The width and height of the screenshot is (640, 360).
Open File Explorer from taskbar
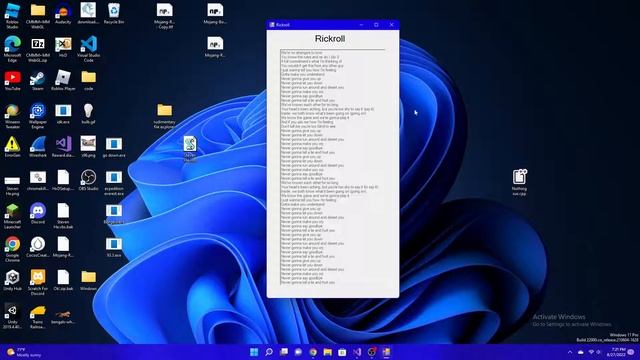coord(327,352)
